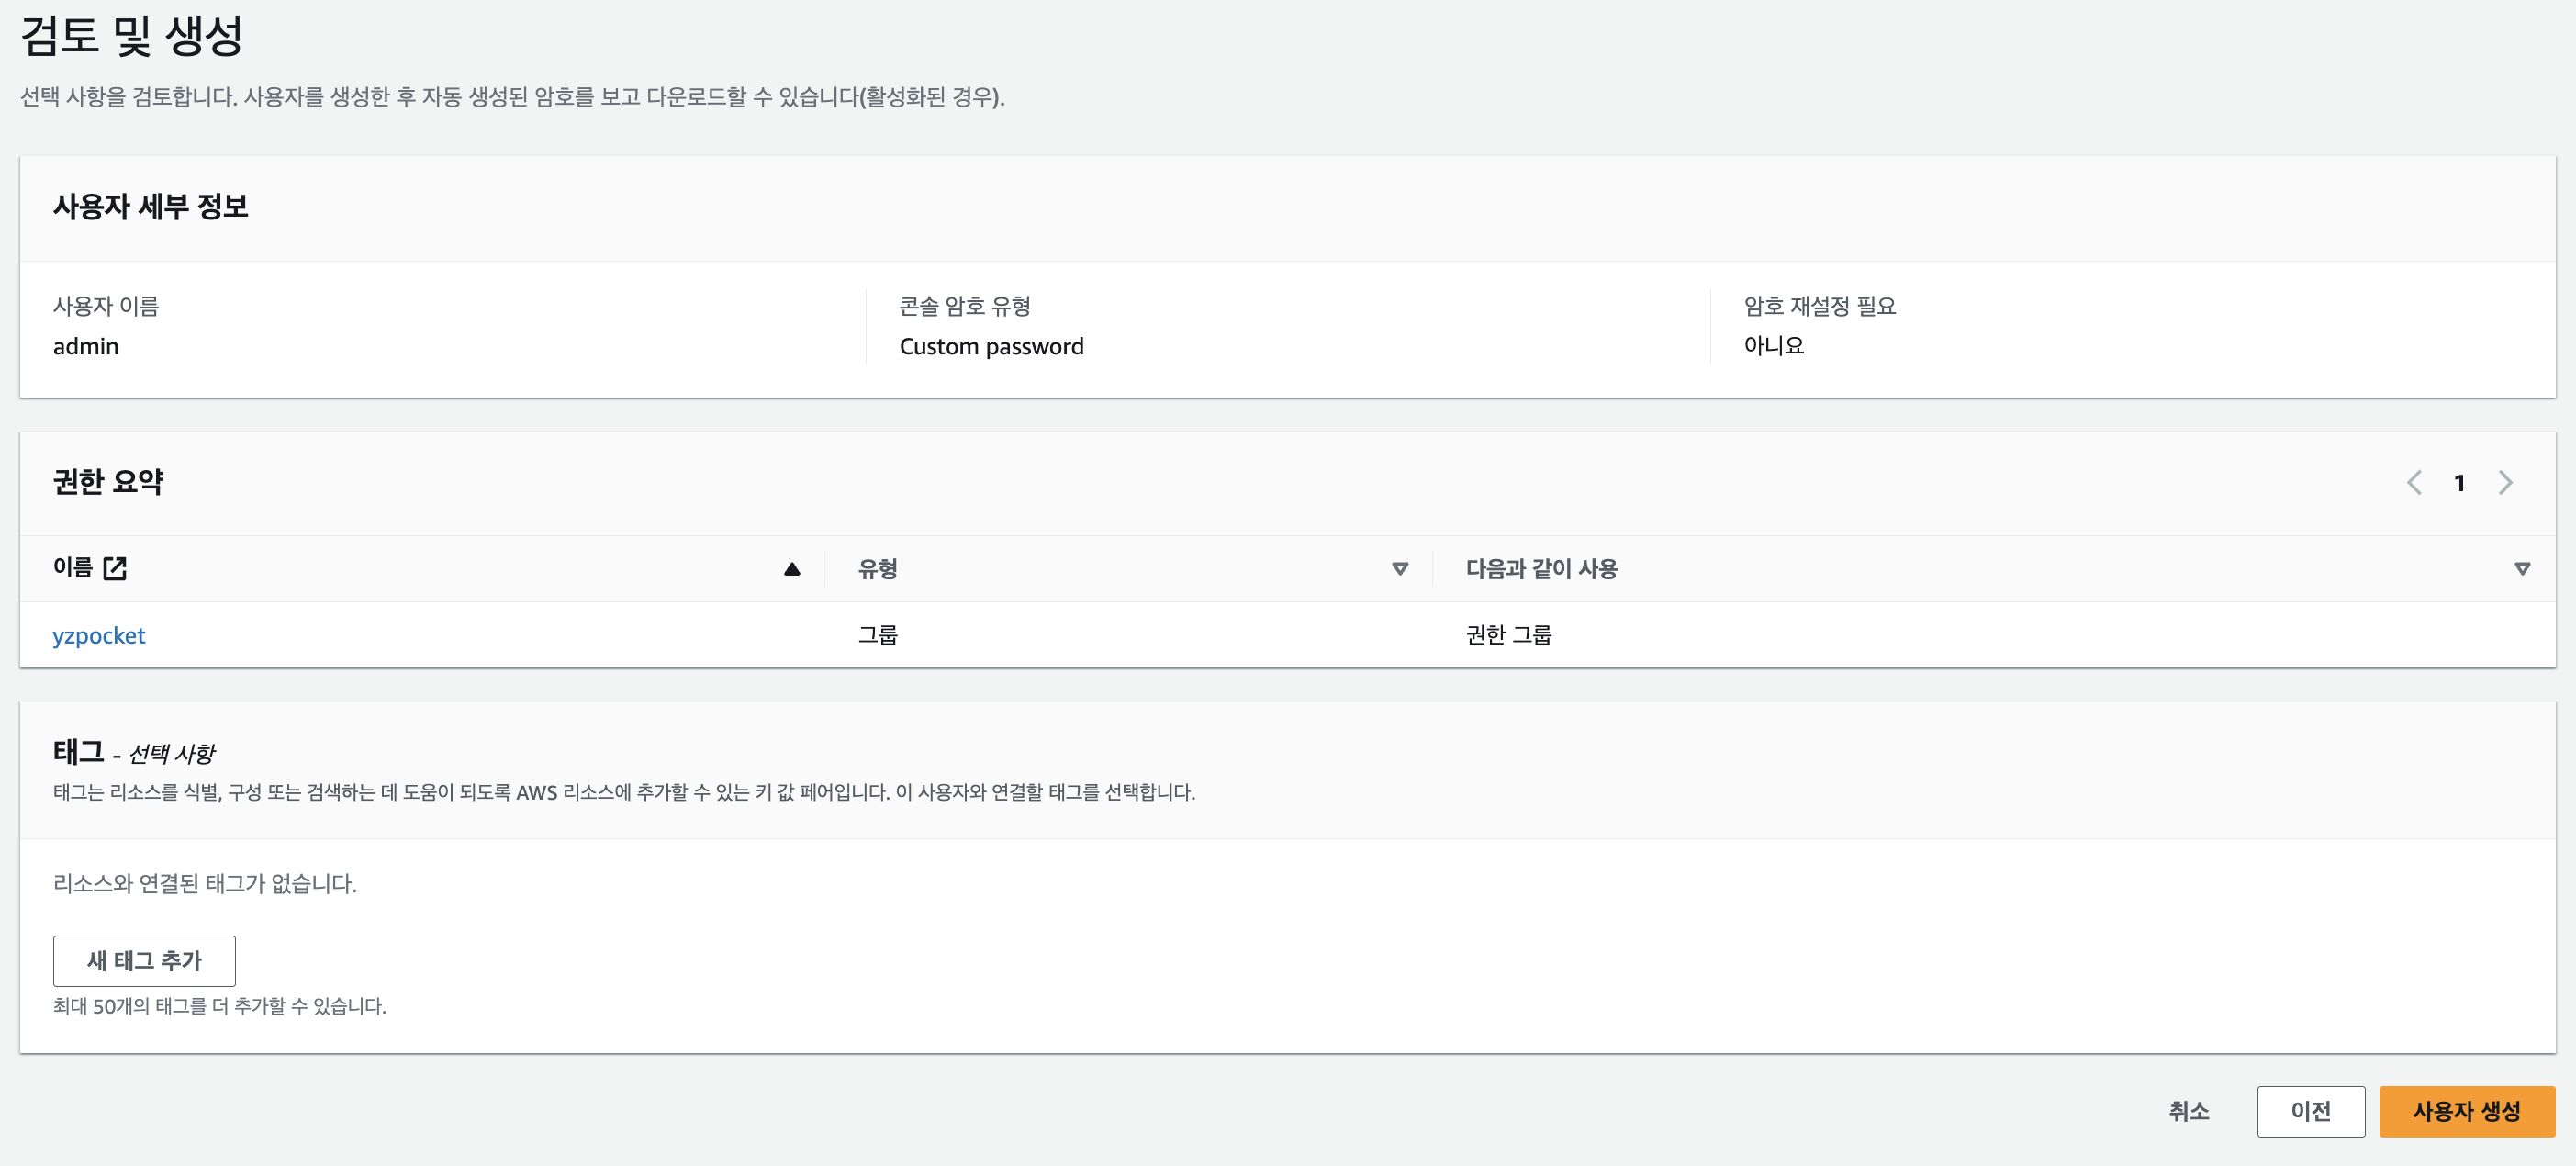Go to previous permissions page arrow
Image resolution: width=2576 pixels, height=1166 pixels.
2413,483
